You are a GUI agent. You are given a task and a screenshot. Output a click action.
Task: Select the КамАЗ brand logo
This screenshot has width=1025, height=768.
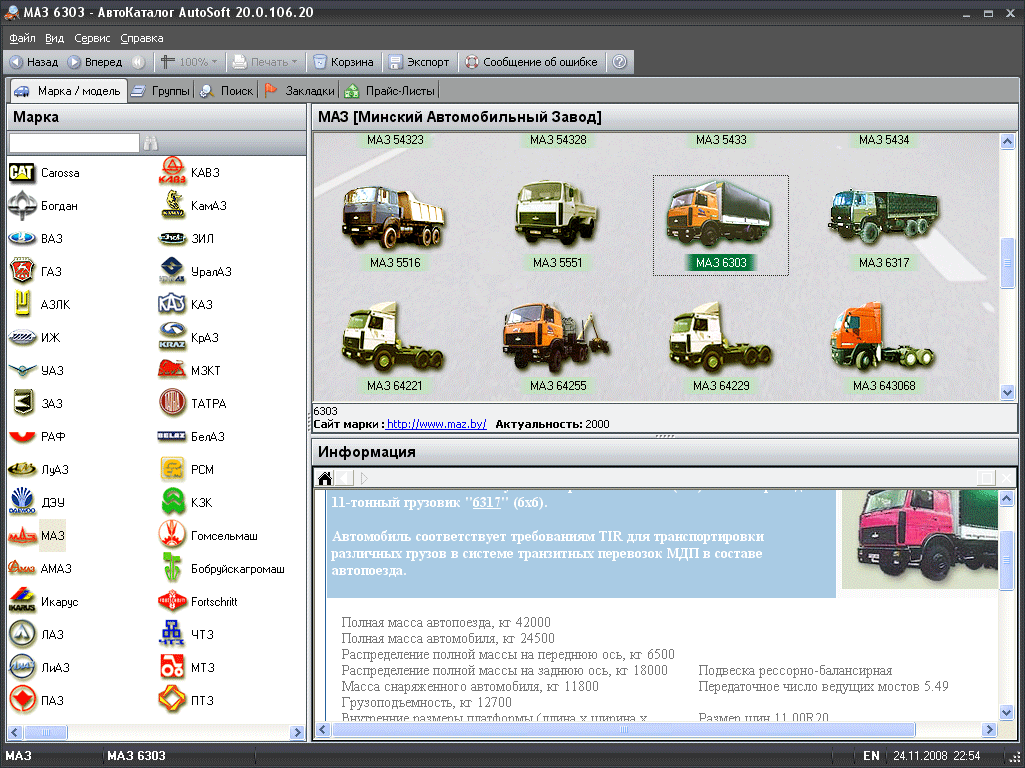point(173,205)
